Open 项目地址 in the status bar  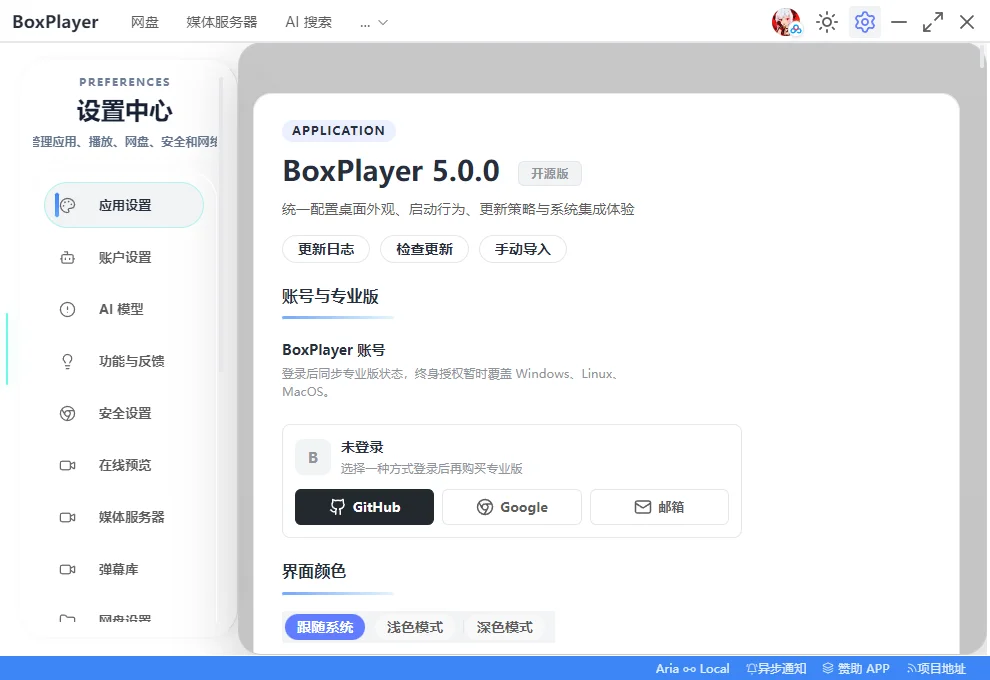tap(936, 669)
